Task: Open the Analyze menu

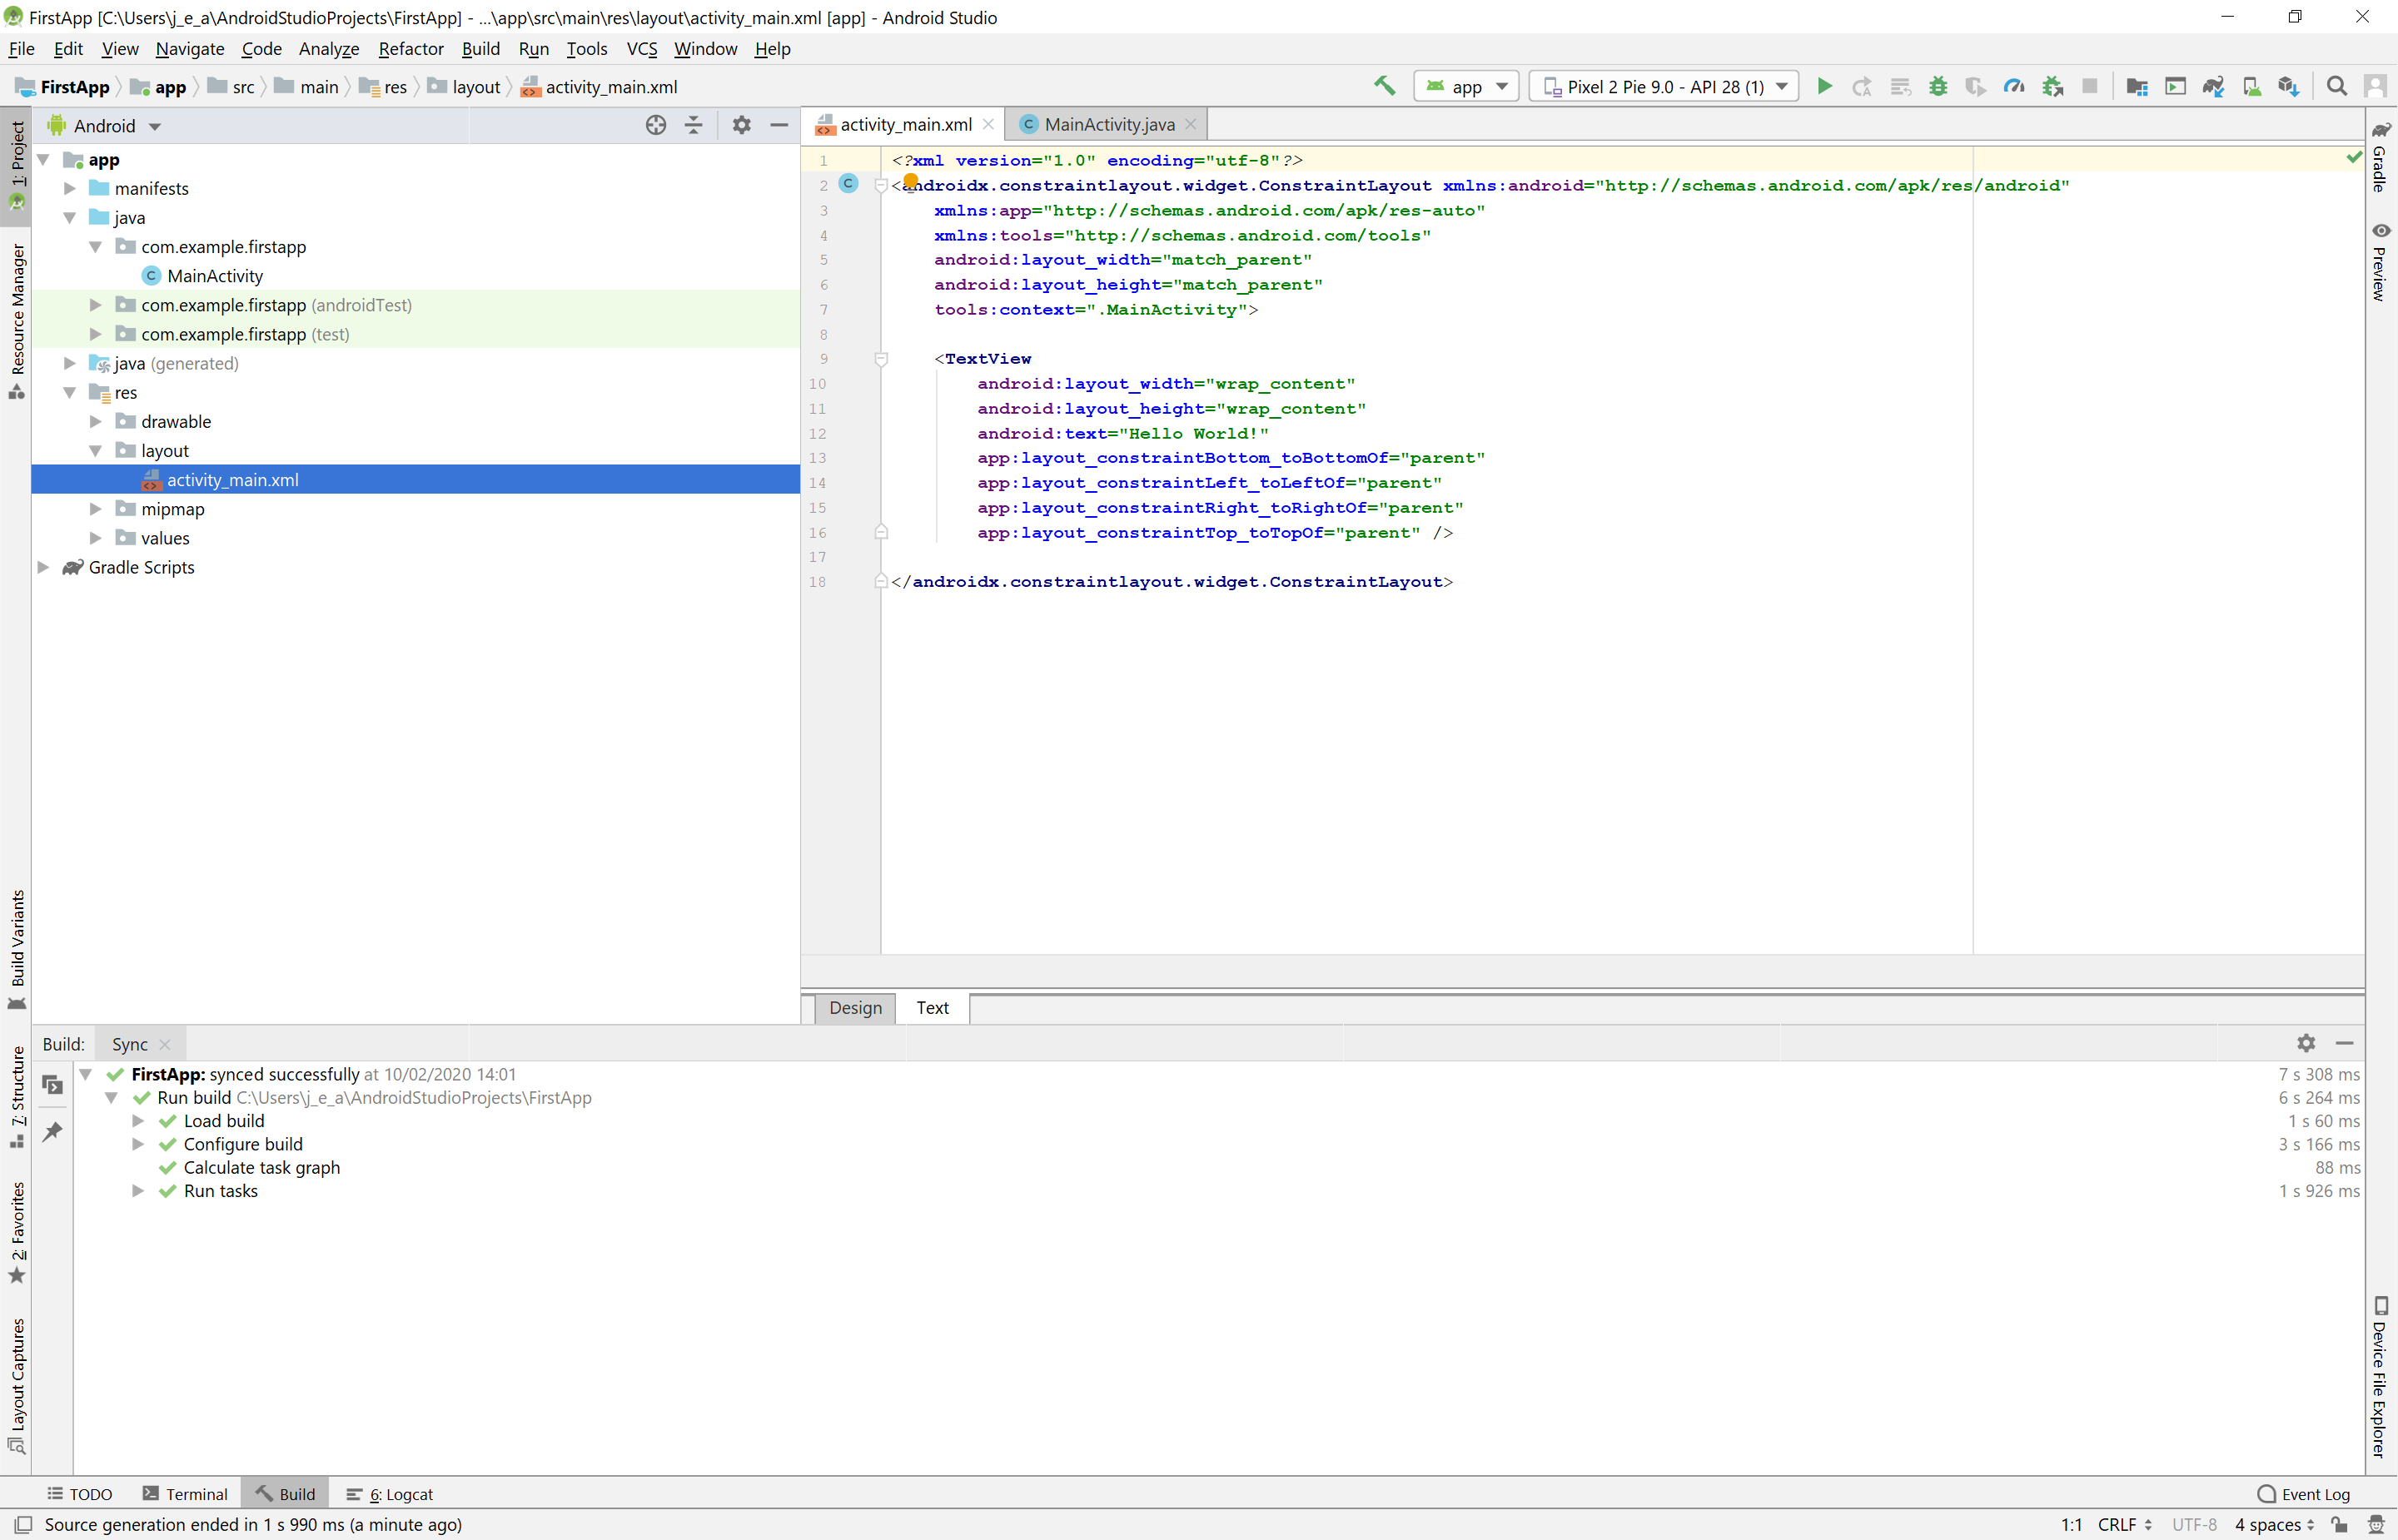Action: click(329, 48)
